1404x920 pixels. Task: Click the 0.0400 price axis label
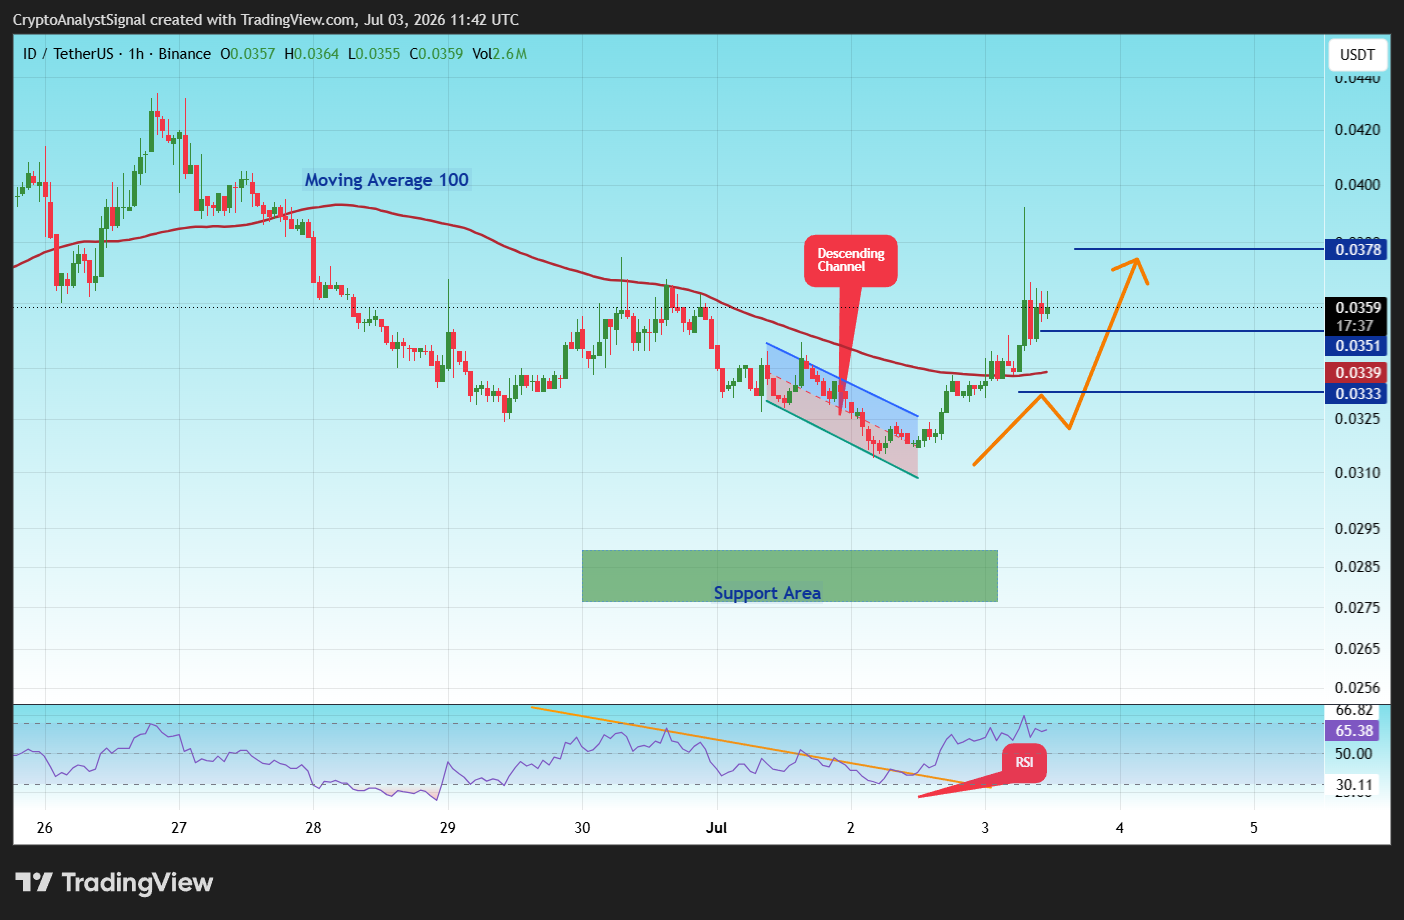[x=1357, y=185]
